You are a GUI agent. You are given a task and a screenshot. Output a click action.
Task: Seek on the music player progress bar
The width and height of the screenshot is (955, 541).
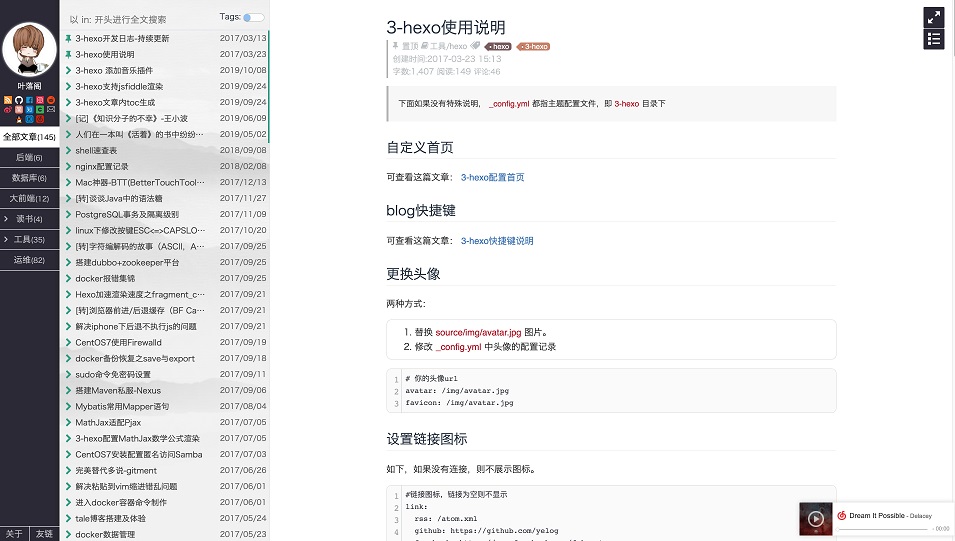(x=883, y=529)
